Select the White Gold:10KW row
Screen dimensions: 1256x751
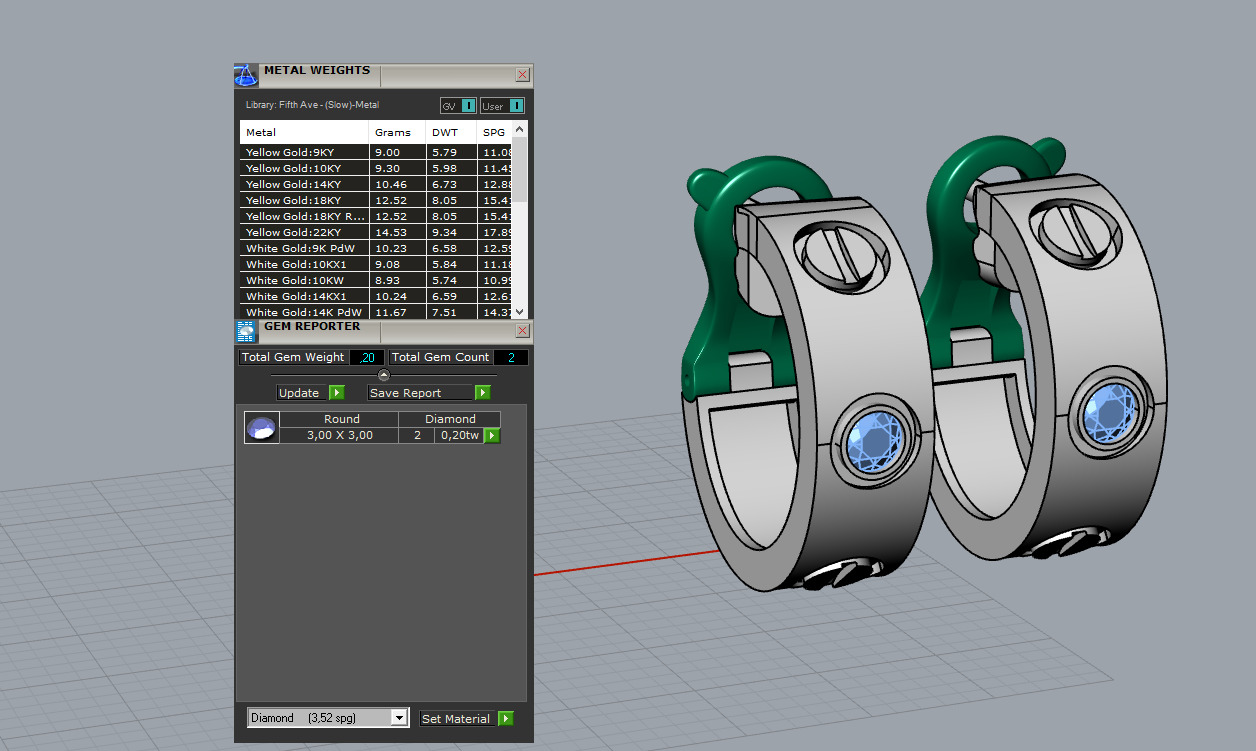coord(377,280)
